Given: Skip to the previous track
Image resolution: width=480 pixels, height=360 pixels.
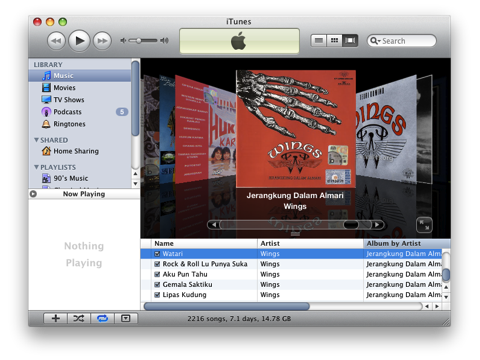Looking at the screenshot, I should tap(56, 41).
